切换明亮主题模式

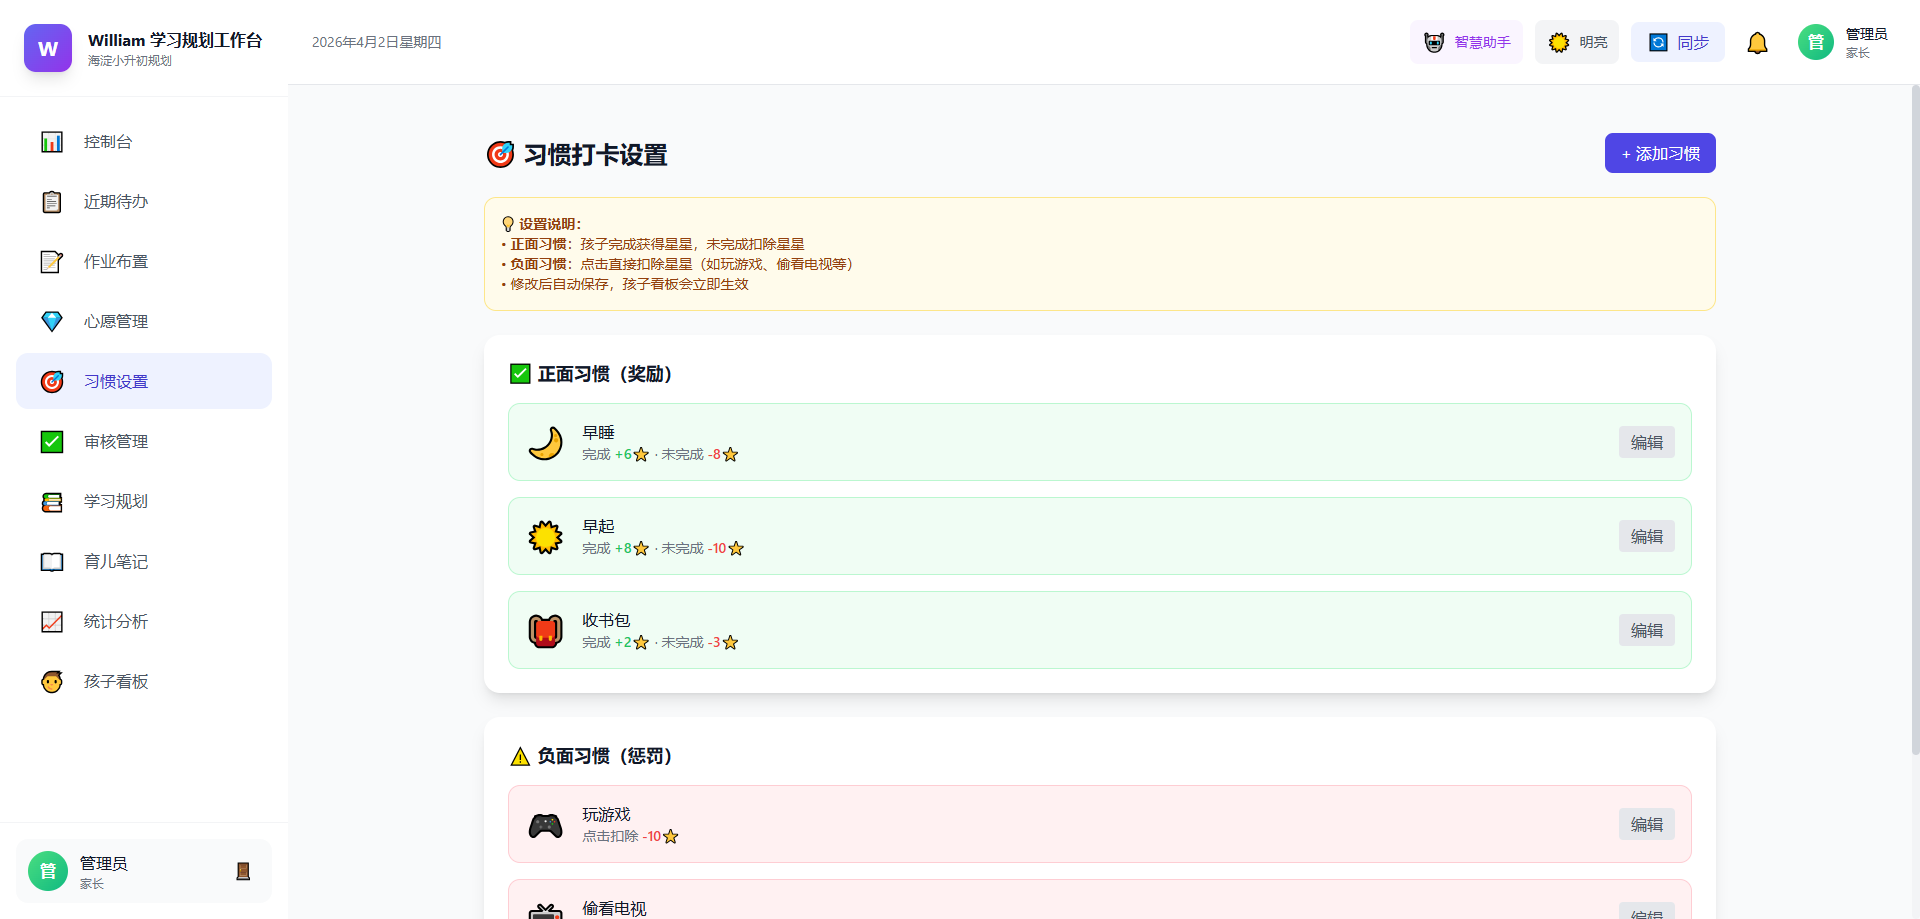click(x=1576, y=42)
